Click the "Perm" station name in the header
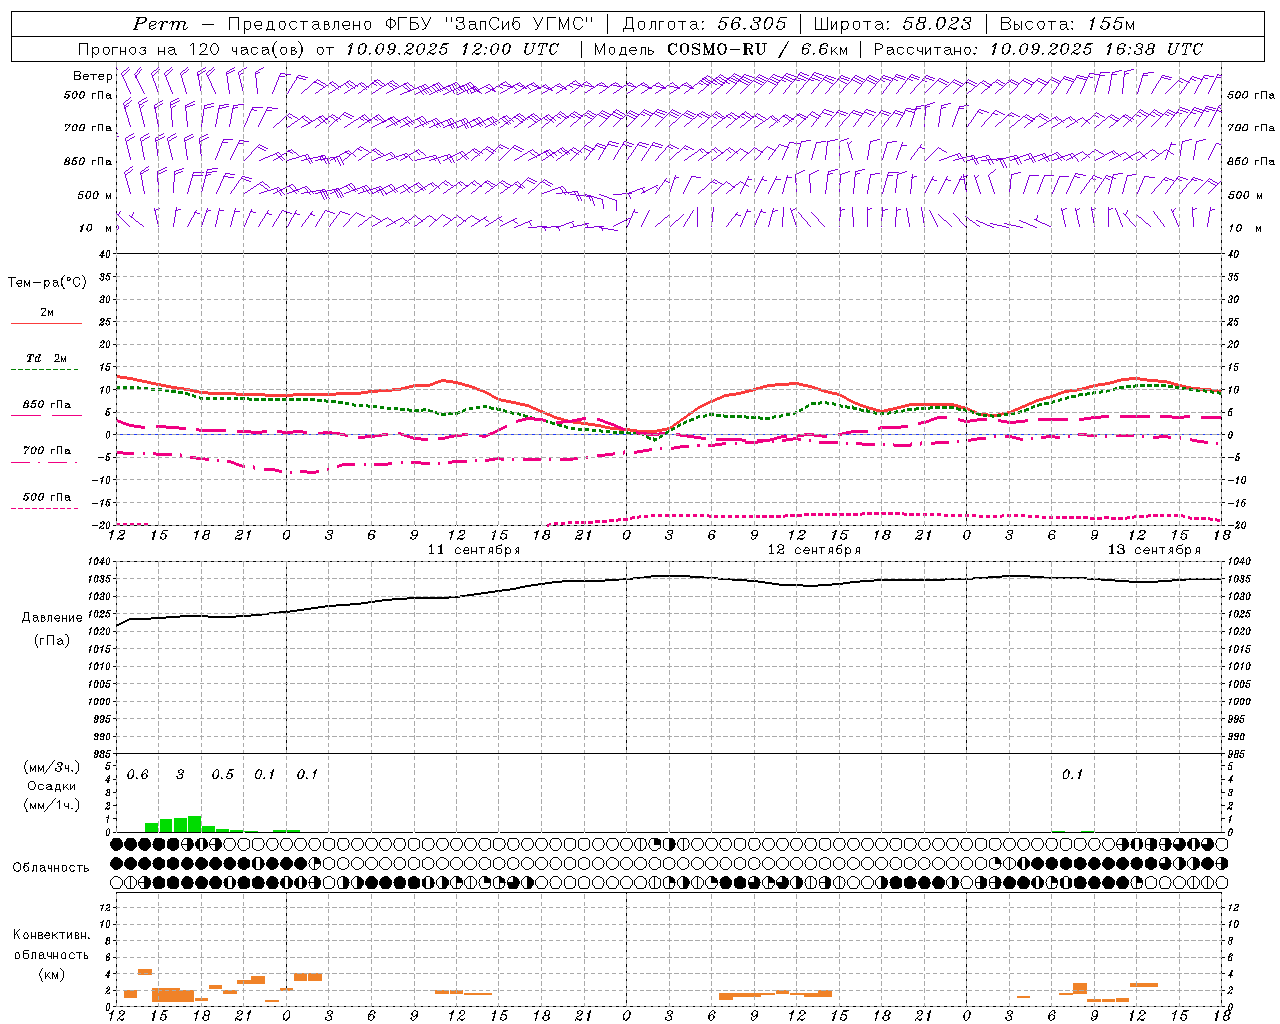 [x=160, y=24]
